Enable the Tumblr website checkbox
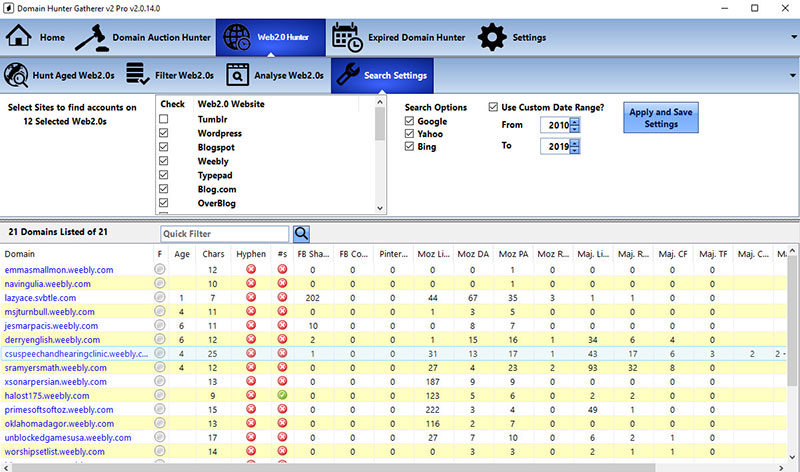The image size is (800, 472). click(x=163, y=120)
